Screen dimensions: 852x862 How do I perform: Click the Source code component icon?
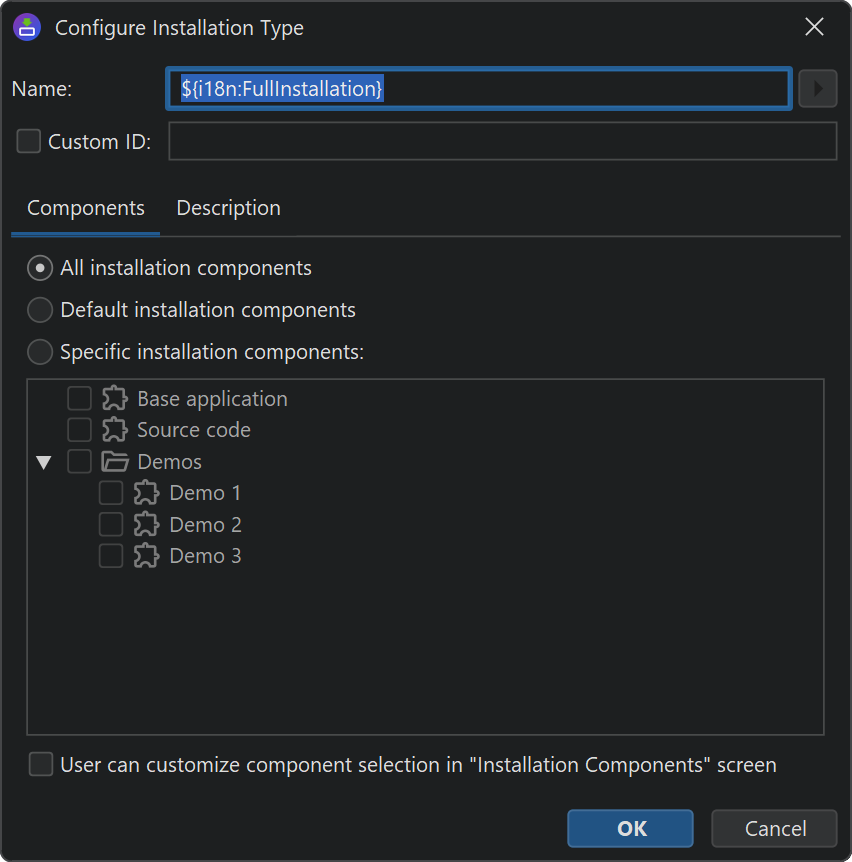(x=115, y=430)
